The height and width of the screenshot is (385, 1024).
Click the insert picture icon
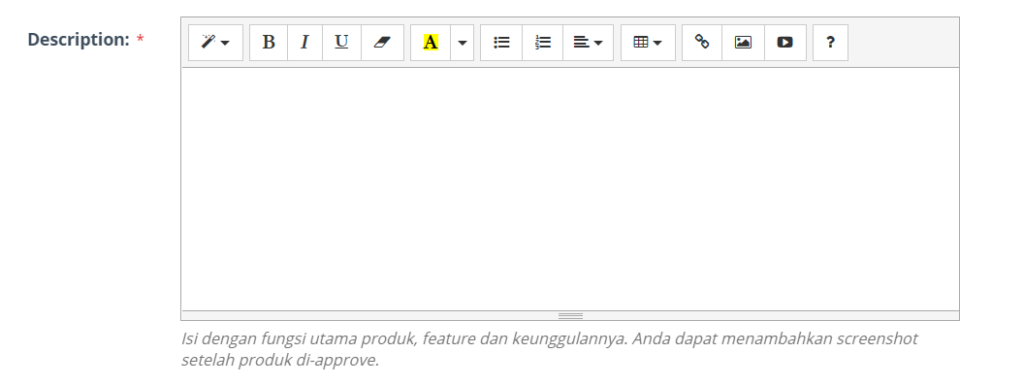tap(743, 42)
